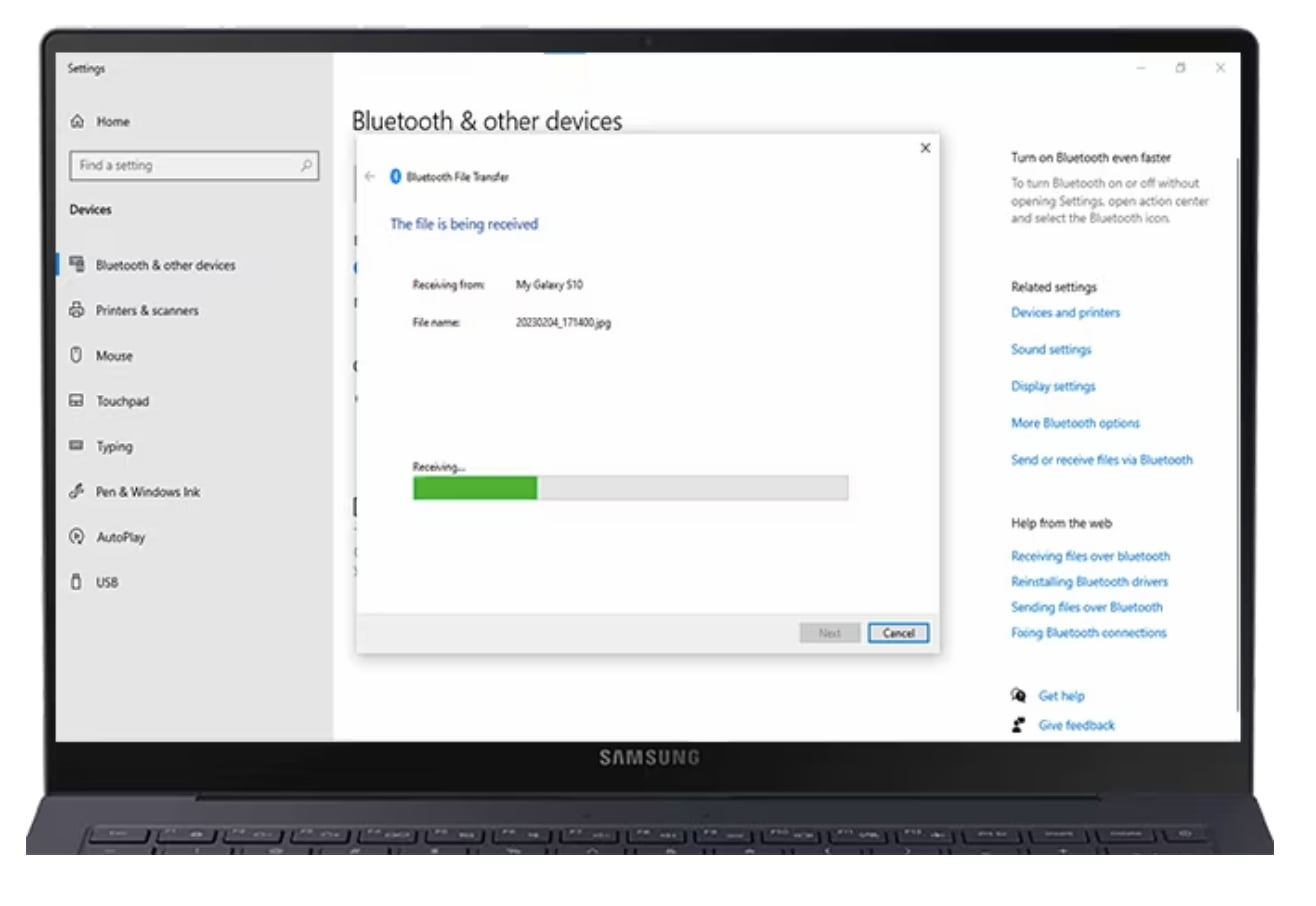Click the Get help link
The width and height of the screenshot is (1316, 906).
coord(1061,696)
